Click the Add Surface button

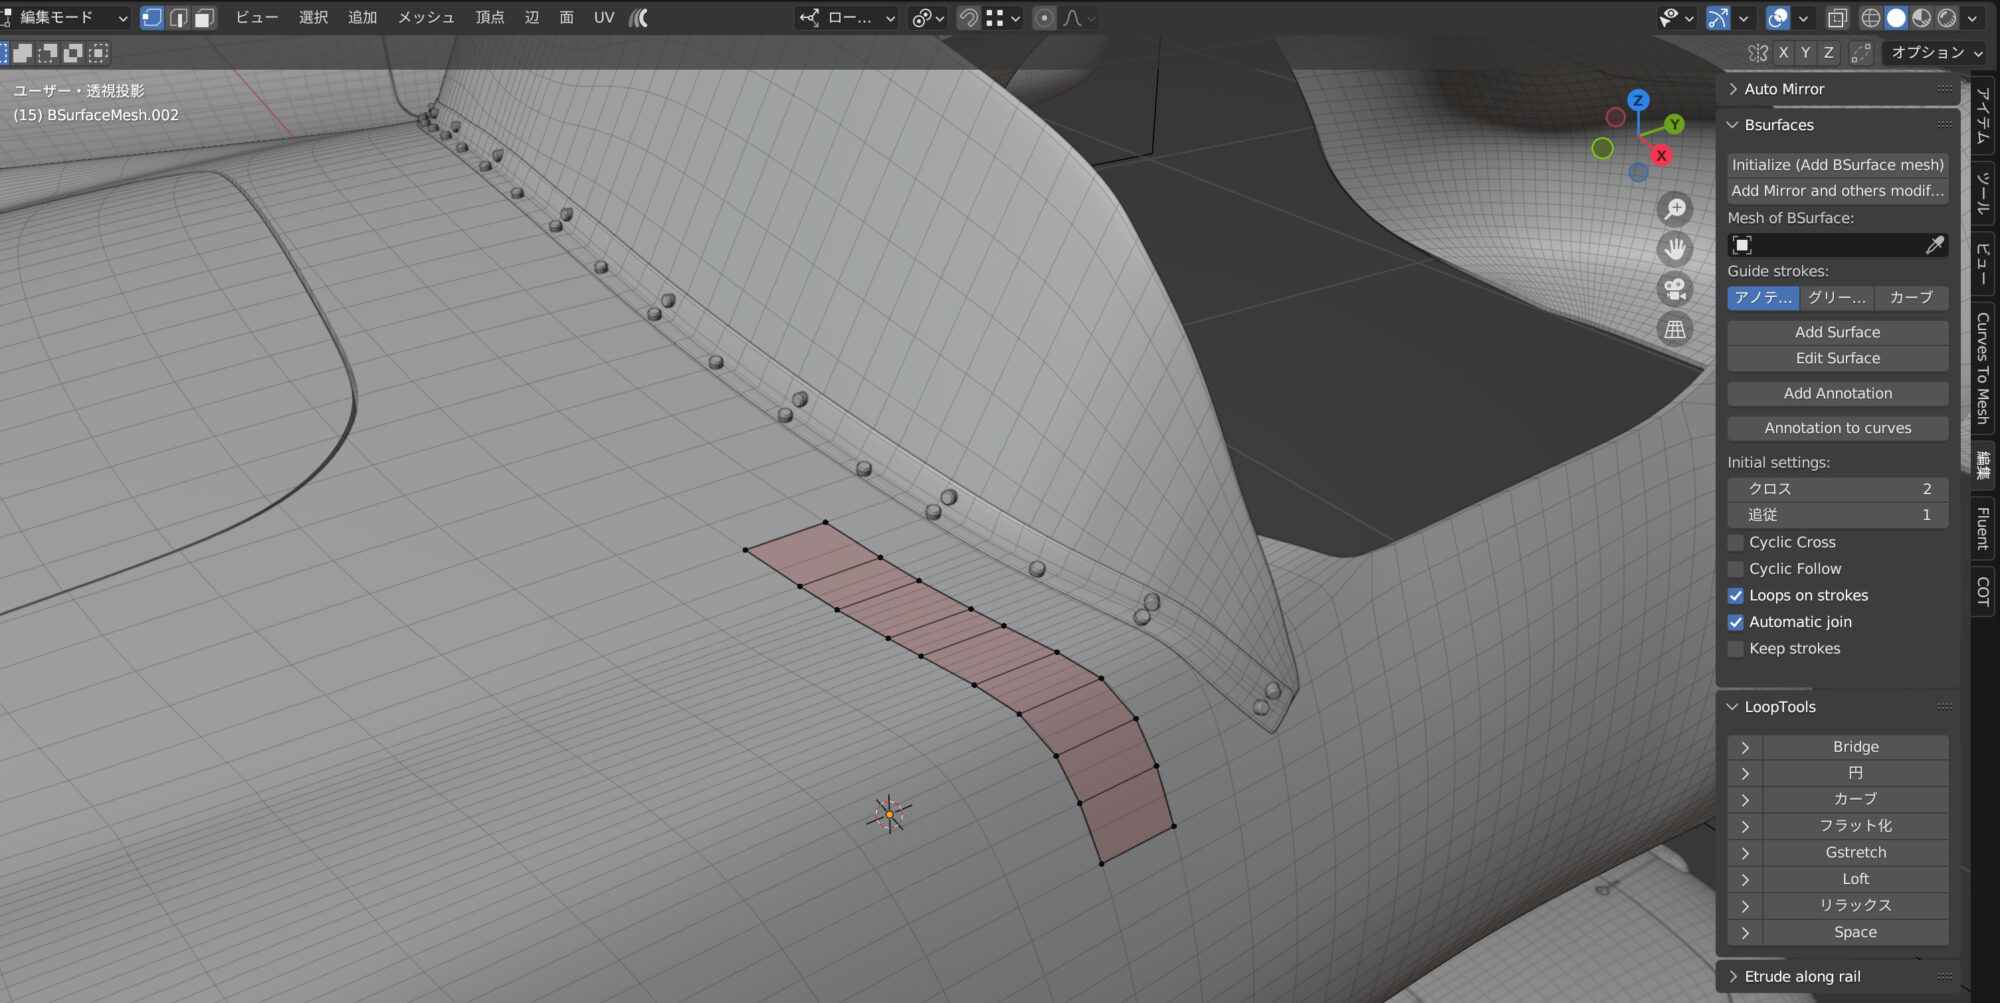pos(1838,332)
